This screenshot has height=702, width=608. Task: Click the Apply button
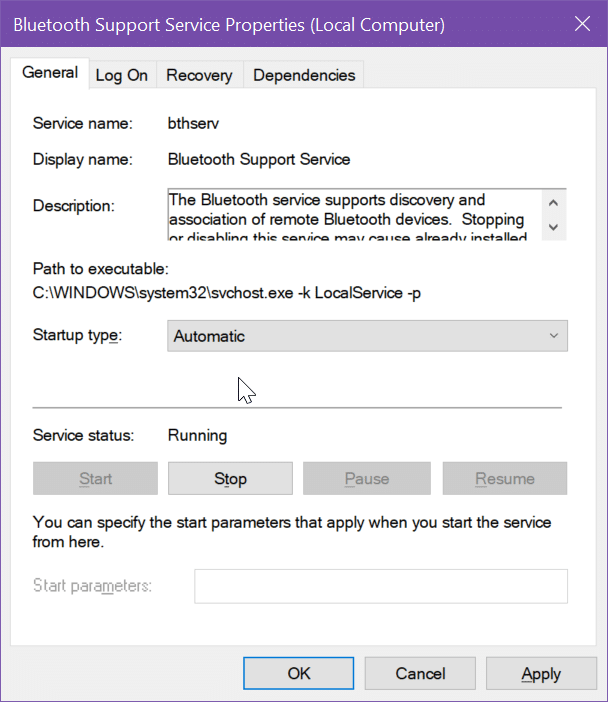pos(541,673)
